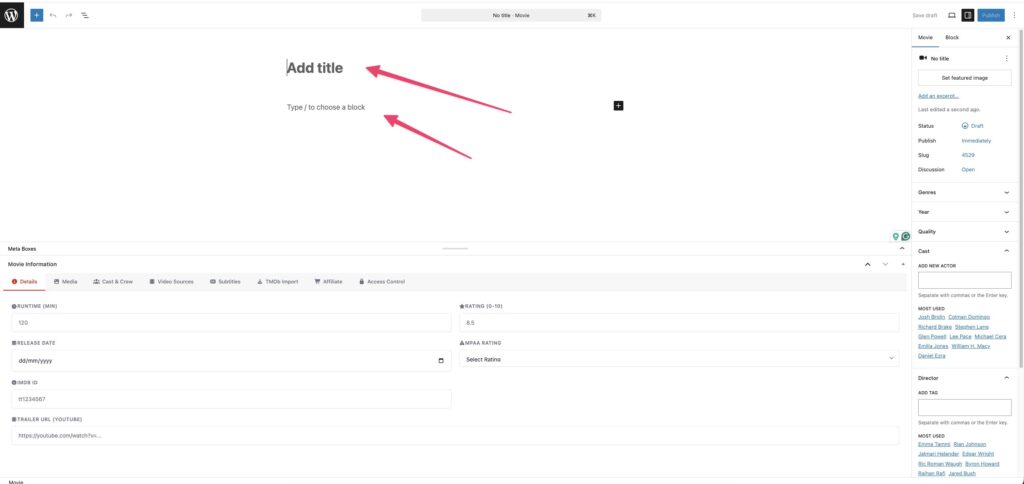This screenshot has width=1024, height=484.
Task: Open the MPAA Rating dropdown
Action: [679, 359]
